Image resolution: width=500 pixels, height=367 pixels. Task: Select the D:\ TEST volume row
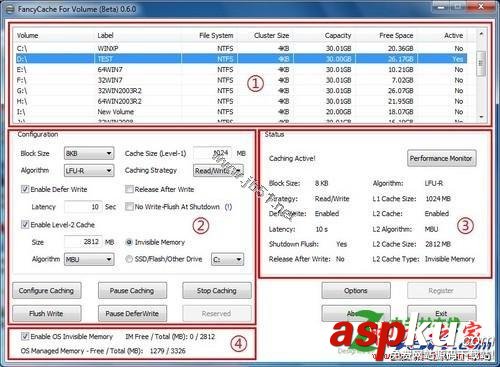click(x=241, y=59)
